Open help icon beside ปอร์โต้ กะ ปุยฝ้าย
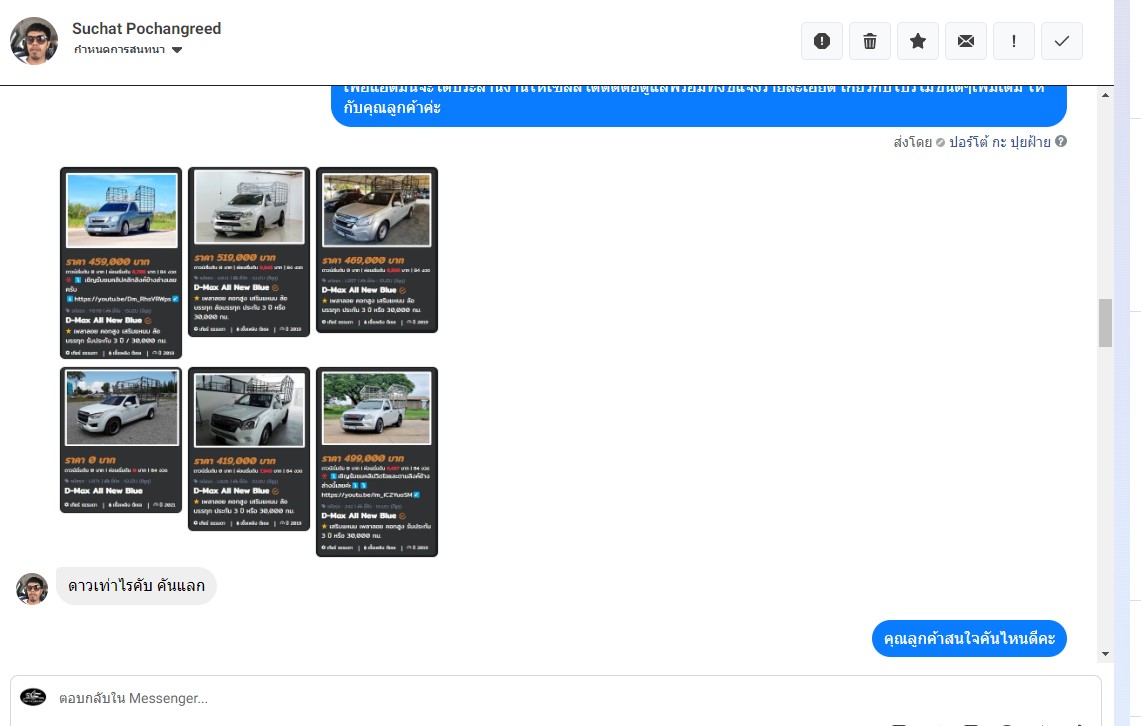Screen dimensions: 1141x726 (1061, 141)
